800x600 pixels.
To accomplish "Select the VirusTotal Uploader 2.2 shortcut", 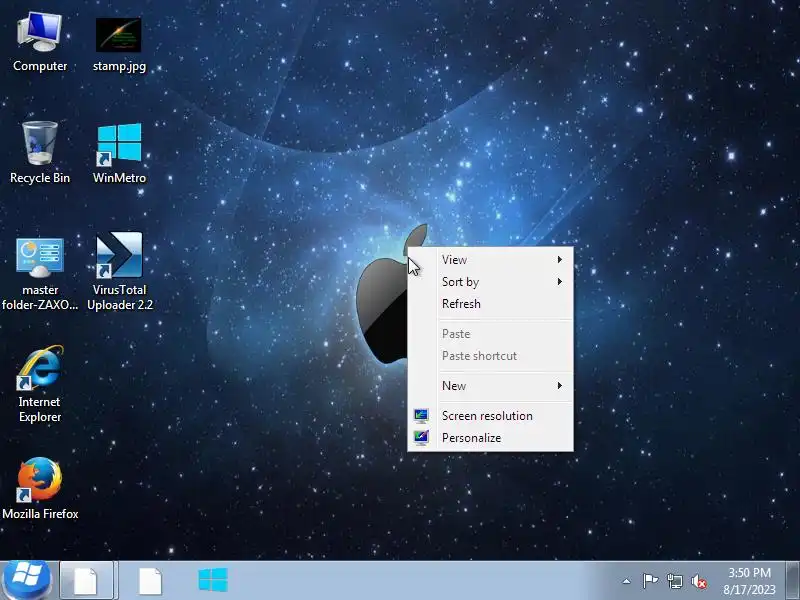I will click(x=119, y=255).
